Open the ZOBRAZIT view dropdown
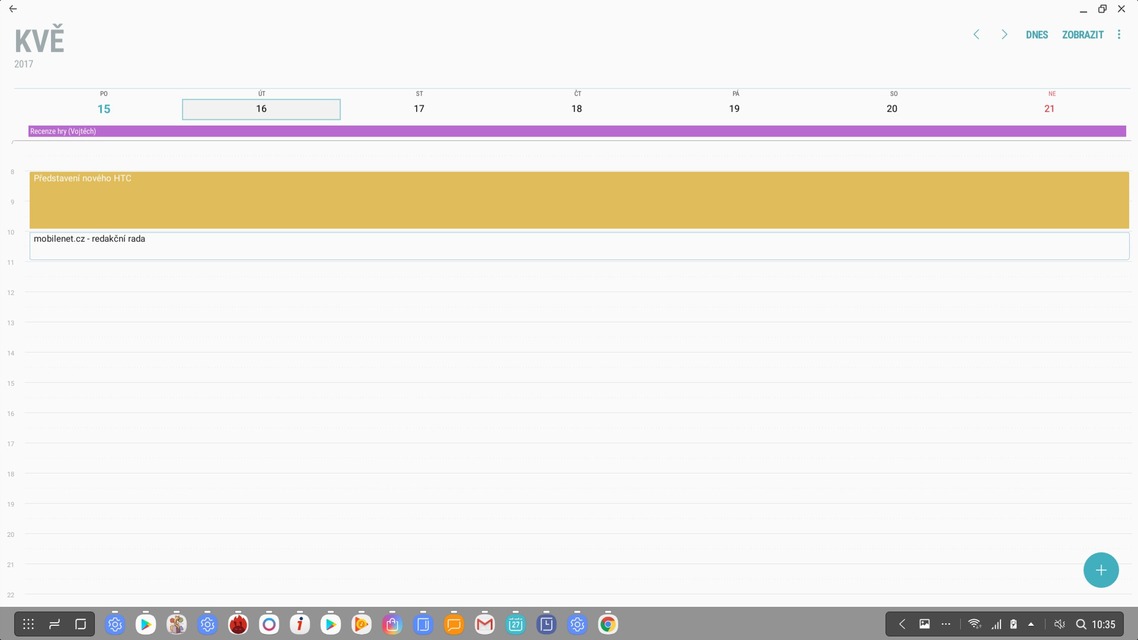Image resolution: width=1138 pixels, height=640 pixels. tap(1082, 35)
